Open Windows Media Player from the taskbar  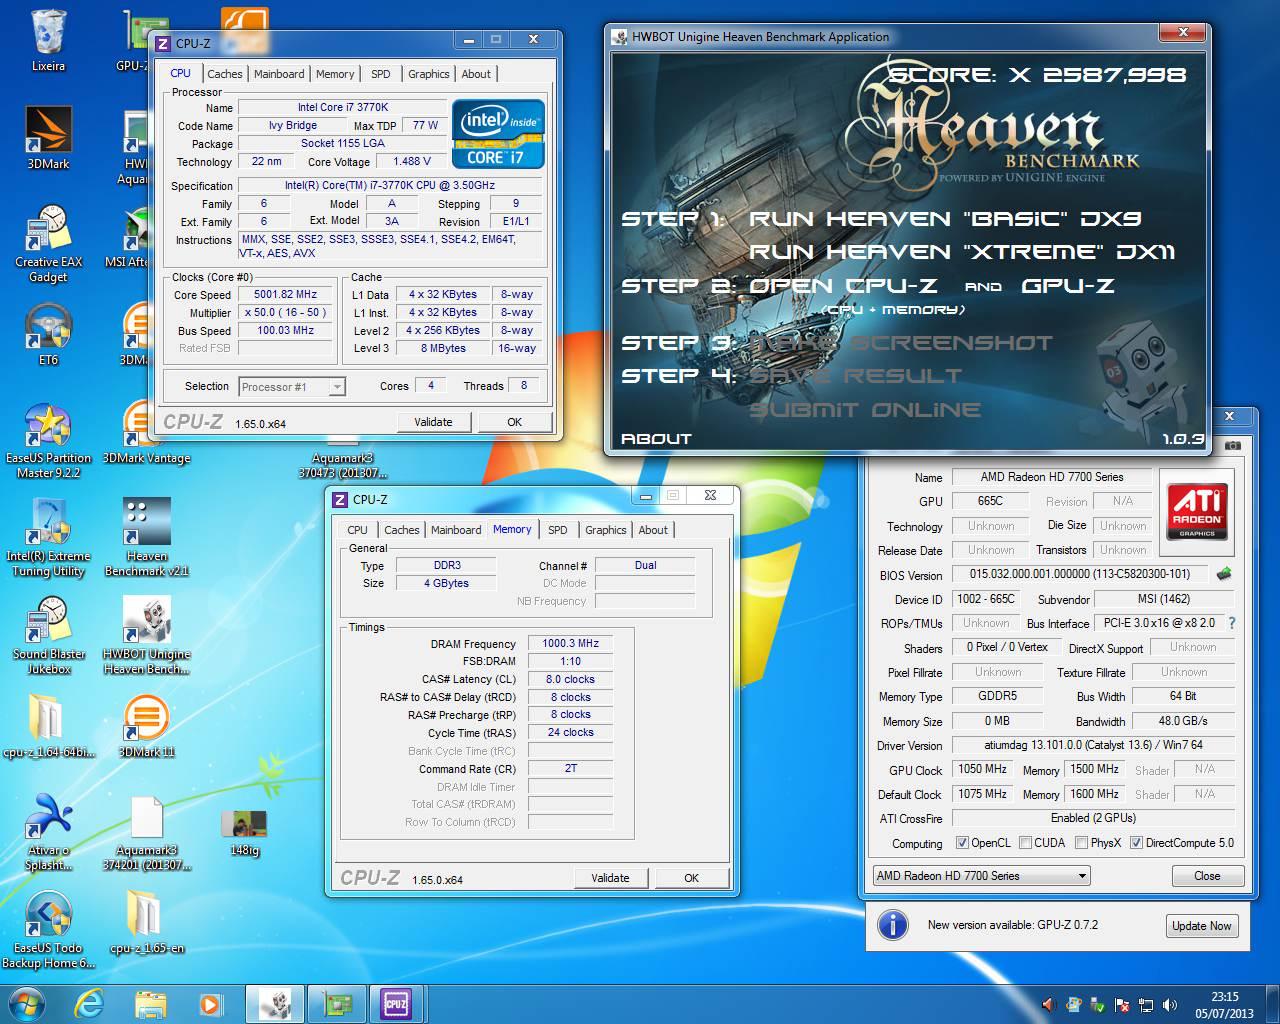210,1003
